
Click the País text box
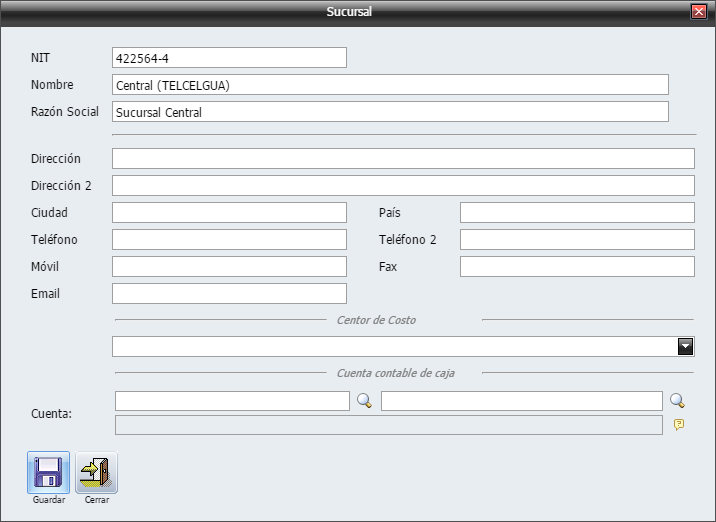click(x=577, y=213)
